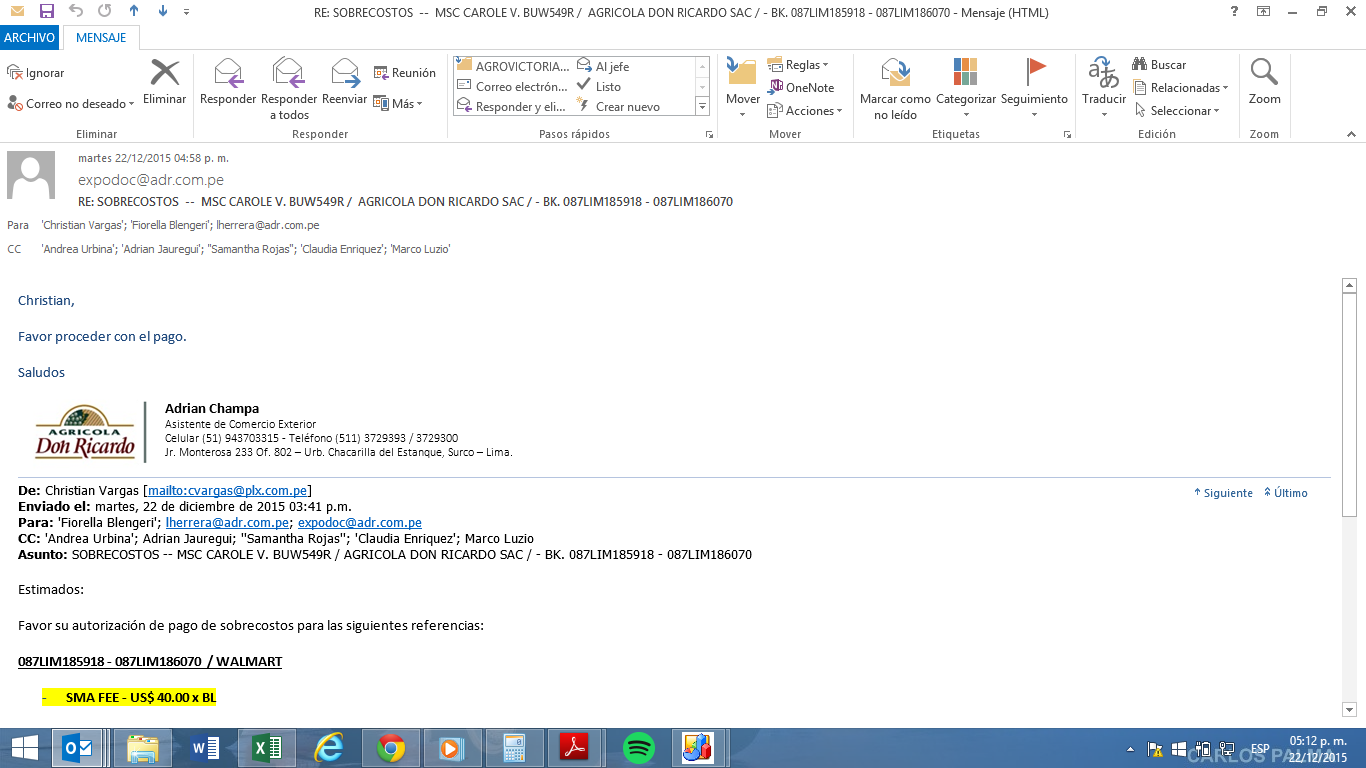Expand the Seguimiento flag dropdown

(1035, 113)
